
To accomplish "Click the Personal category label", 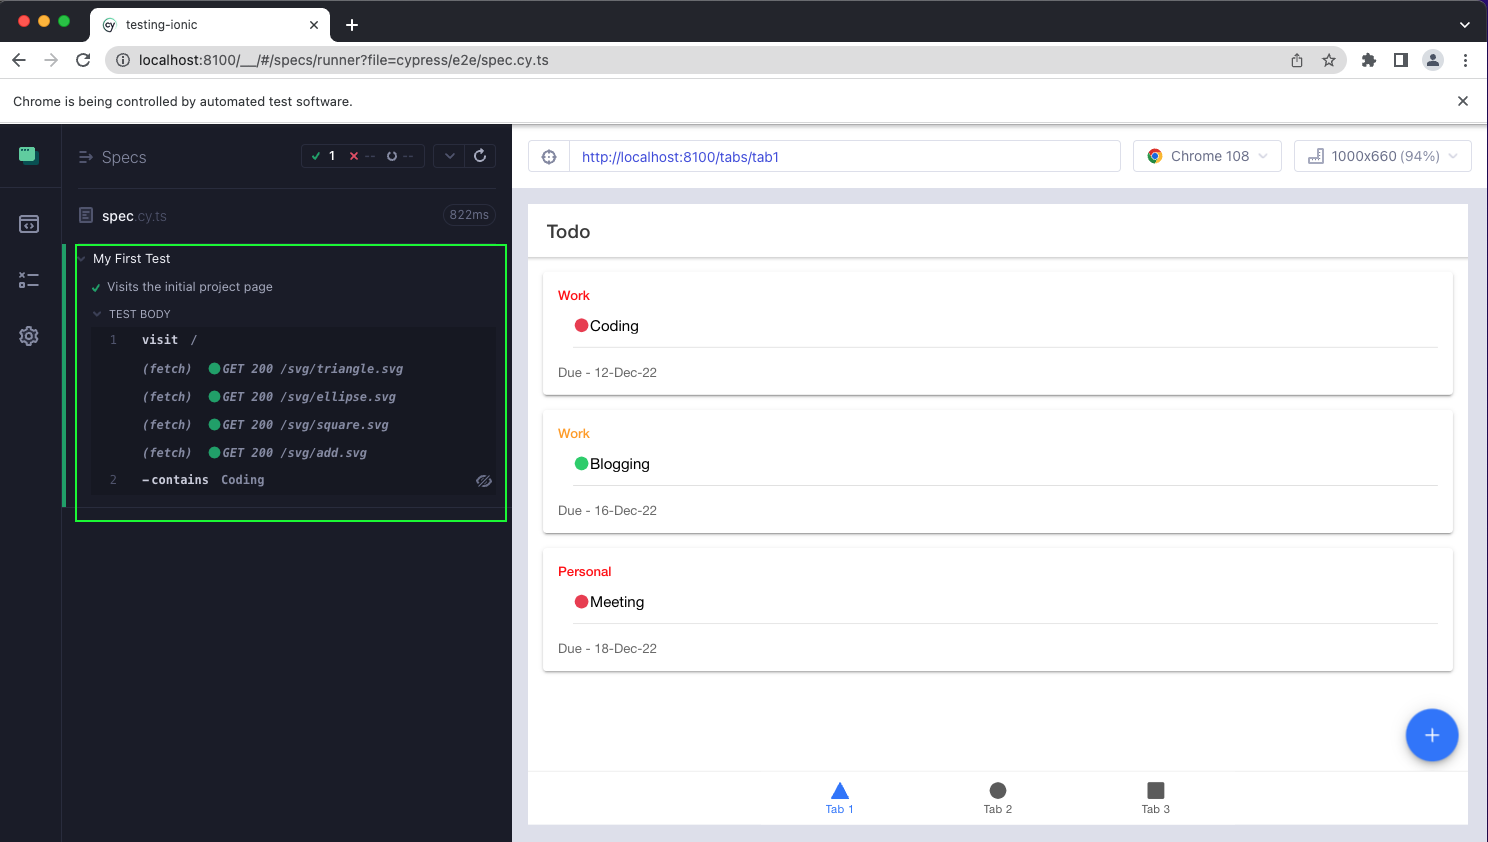I will (x=584, y=571).
